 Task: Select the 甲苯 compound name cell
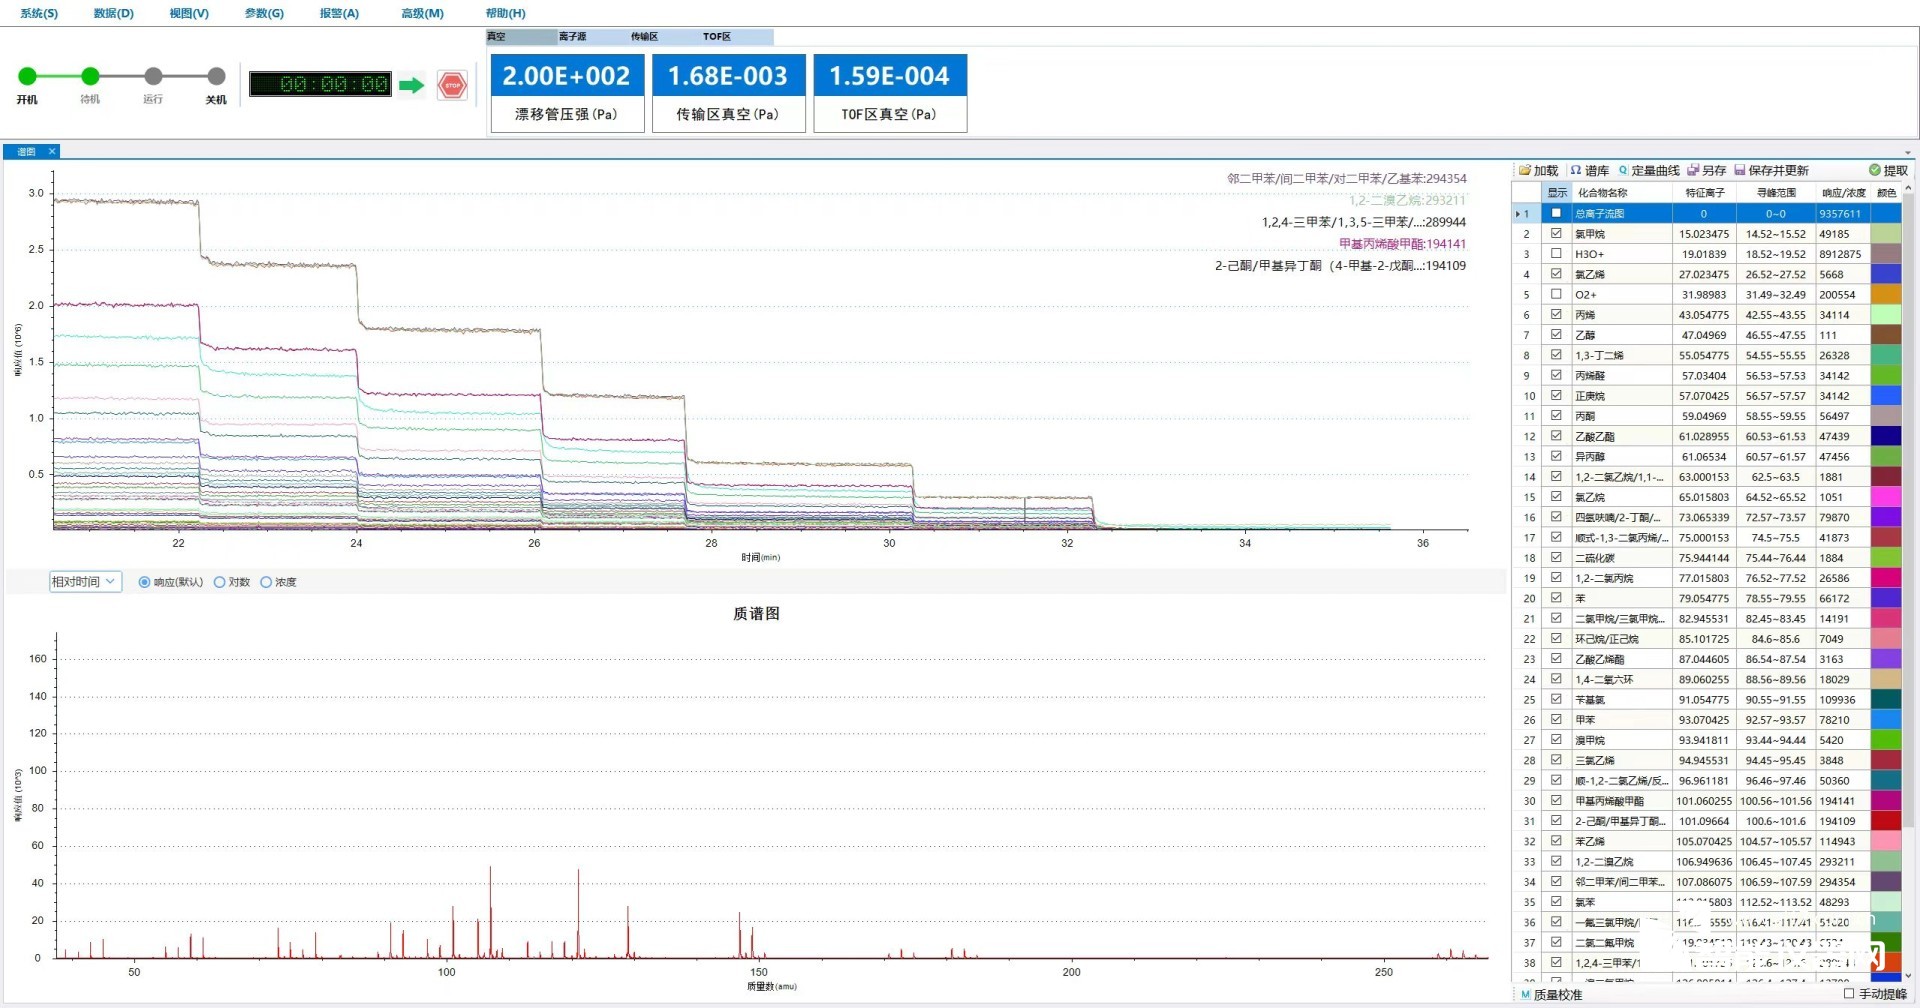point(1622,719)
